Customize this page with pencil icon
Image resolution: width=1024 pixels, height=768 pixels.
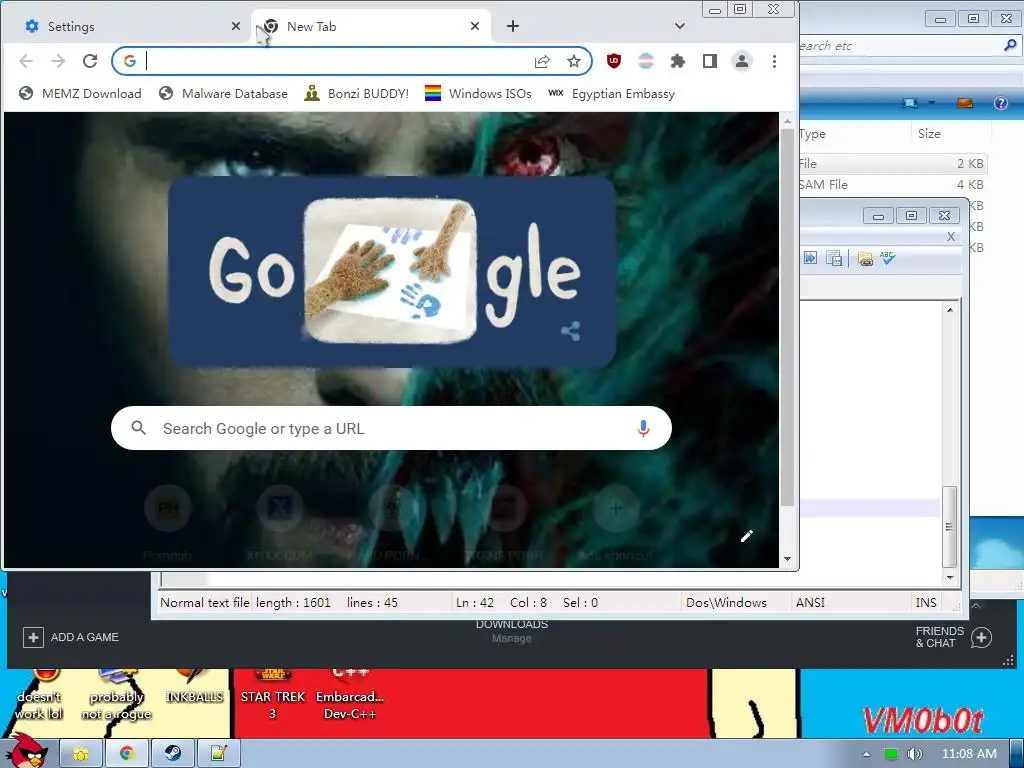tap(746, 536)
